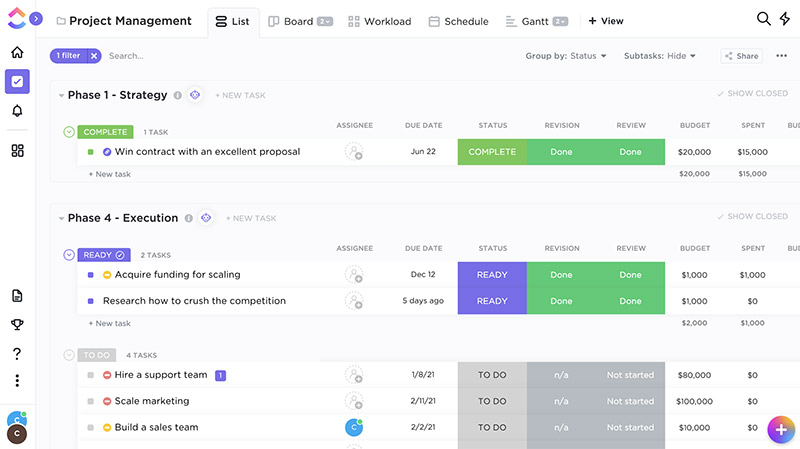Switch to the Board view tab
This screenshot has width=800, height=449.
[298, 21]
